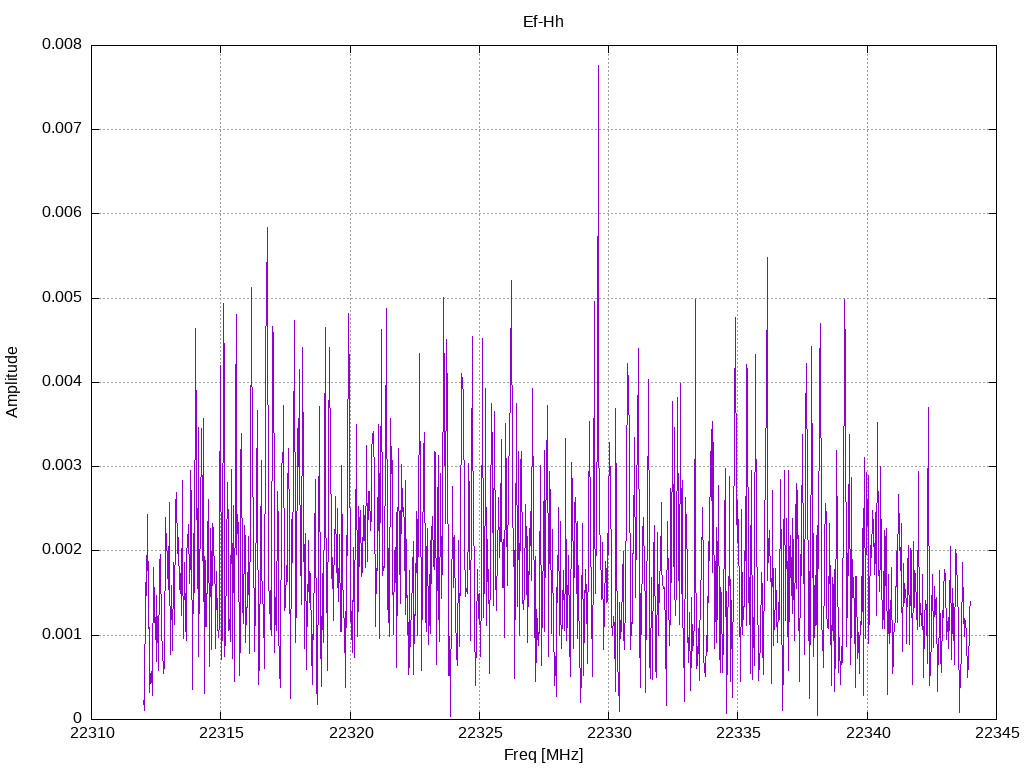Click the y-axis value 0.003
The width and height of the screenshot is (1024, 768).
(x=62, y=466)
